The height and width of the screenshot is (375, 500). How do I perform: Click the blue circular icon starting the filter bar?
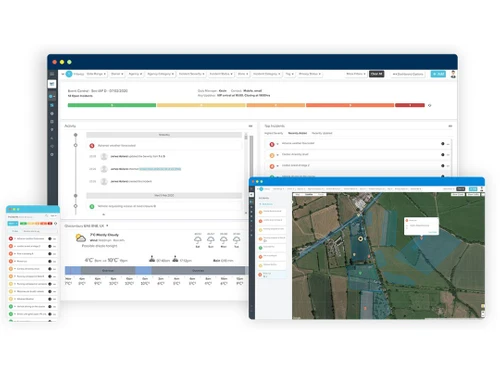pyautogui.click(x=69, y=74)
